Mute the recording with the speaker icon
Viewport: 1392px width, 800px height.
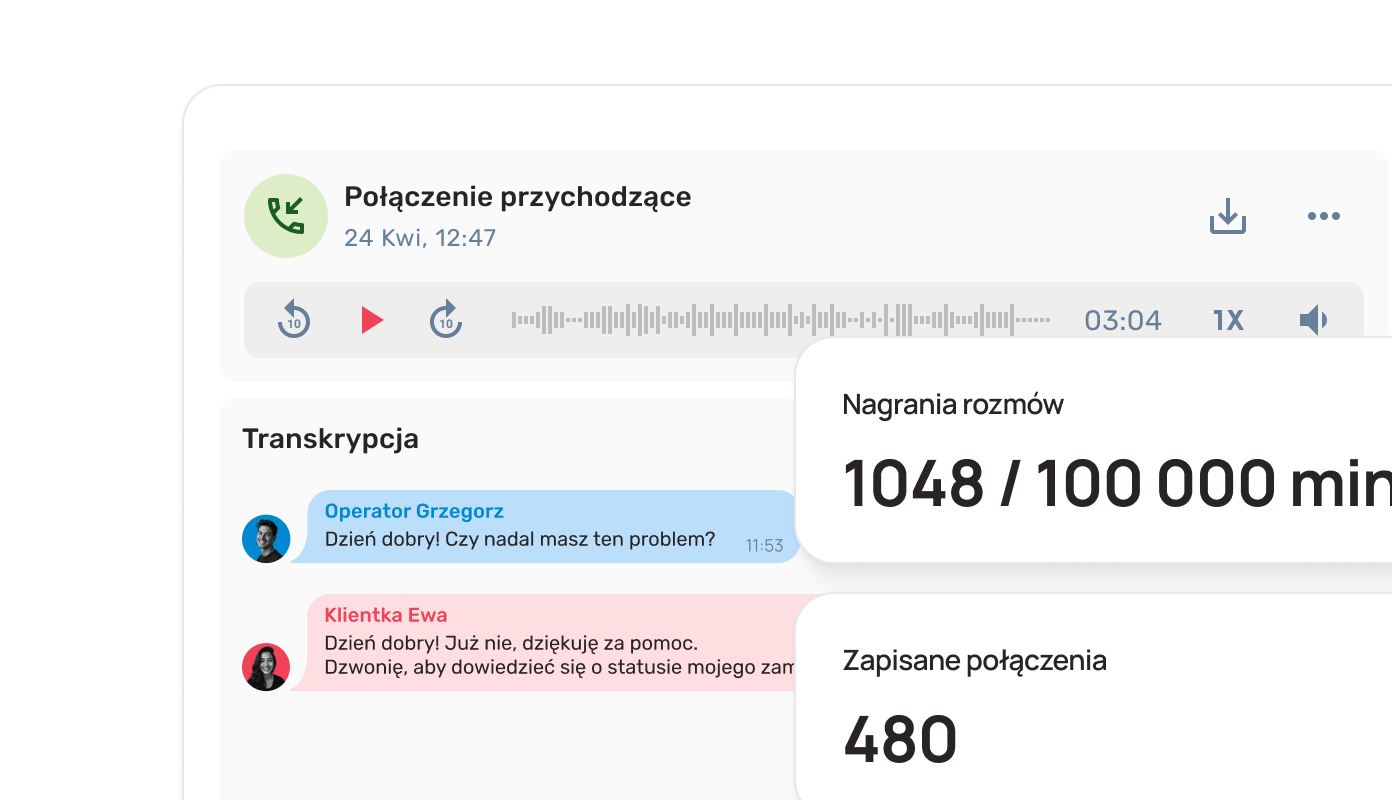click(x=1313, y=320)
